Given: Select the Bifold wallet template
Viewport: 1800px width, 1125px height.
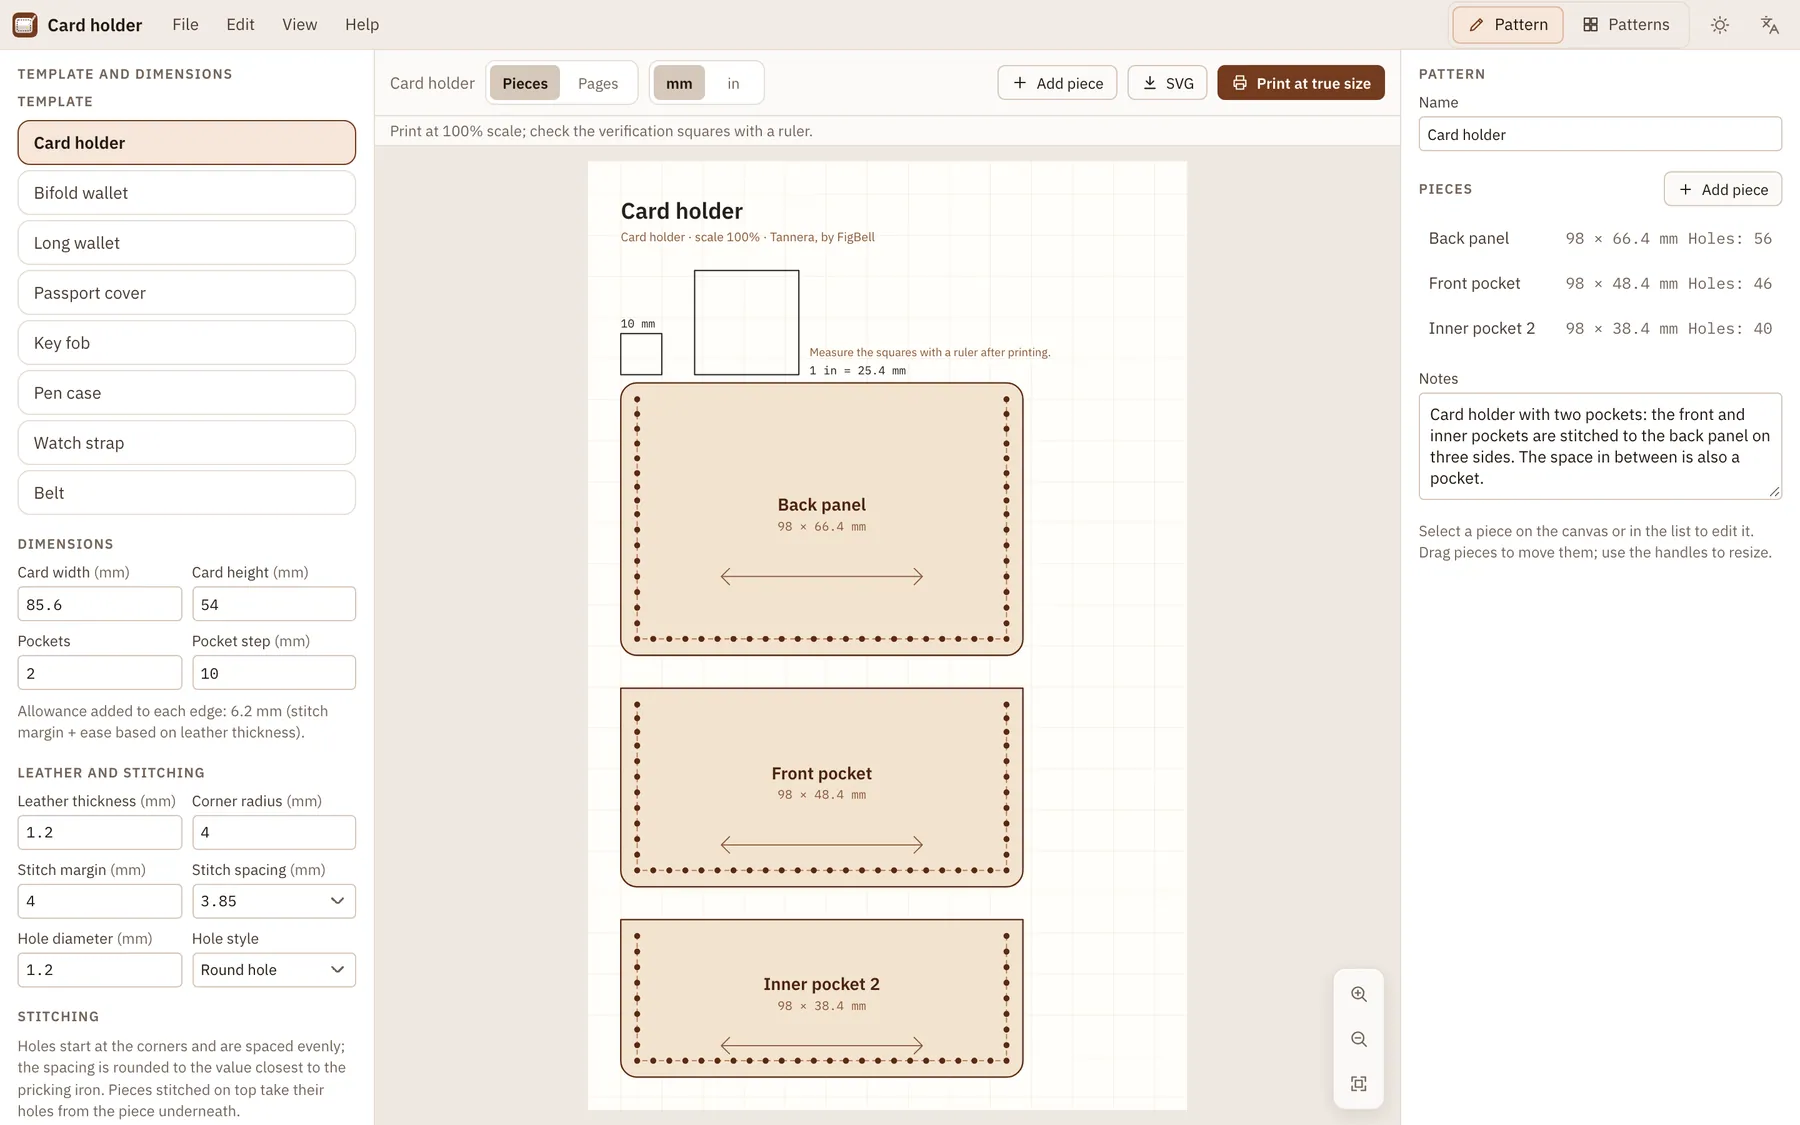Looking at the screenshot, I should click(186, 193).
